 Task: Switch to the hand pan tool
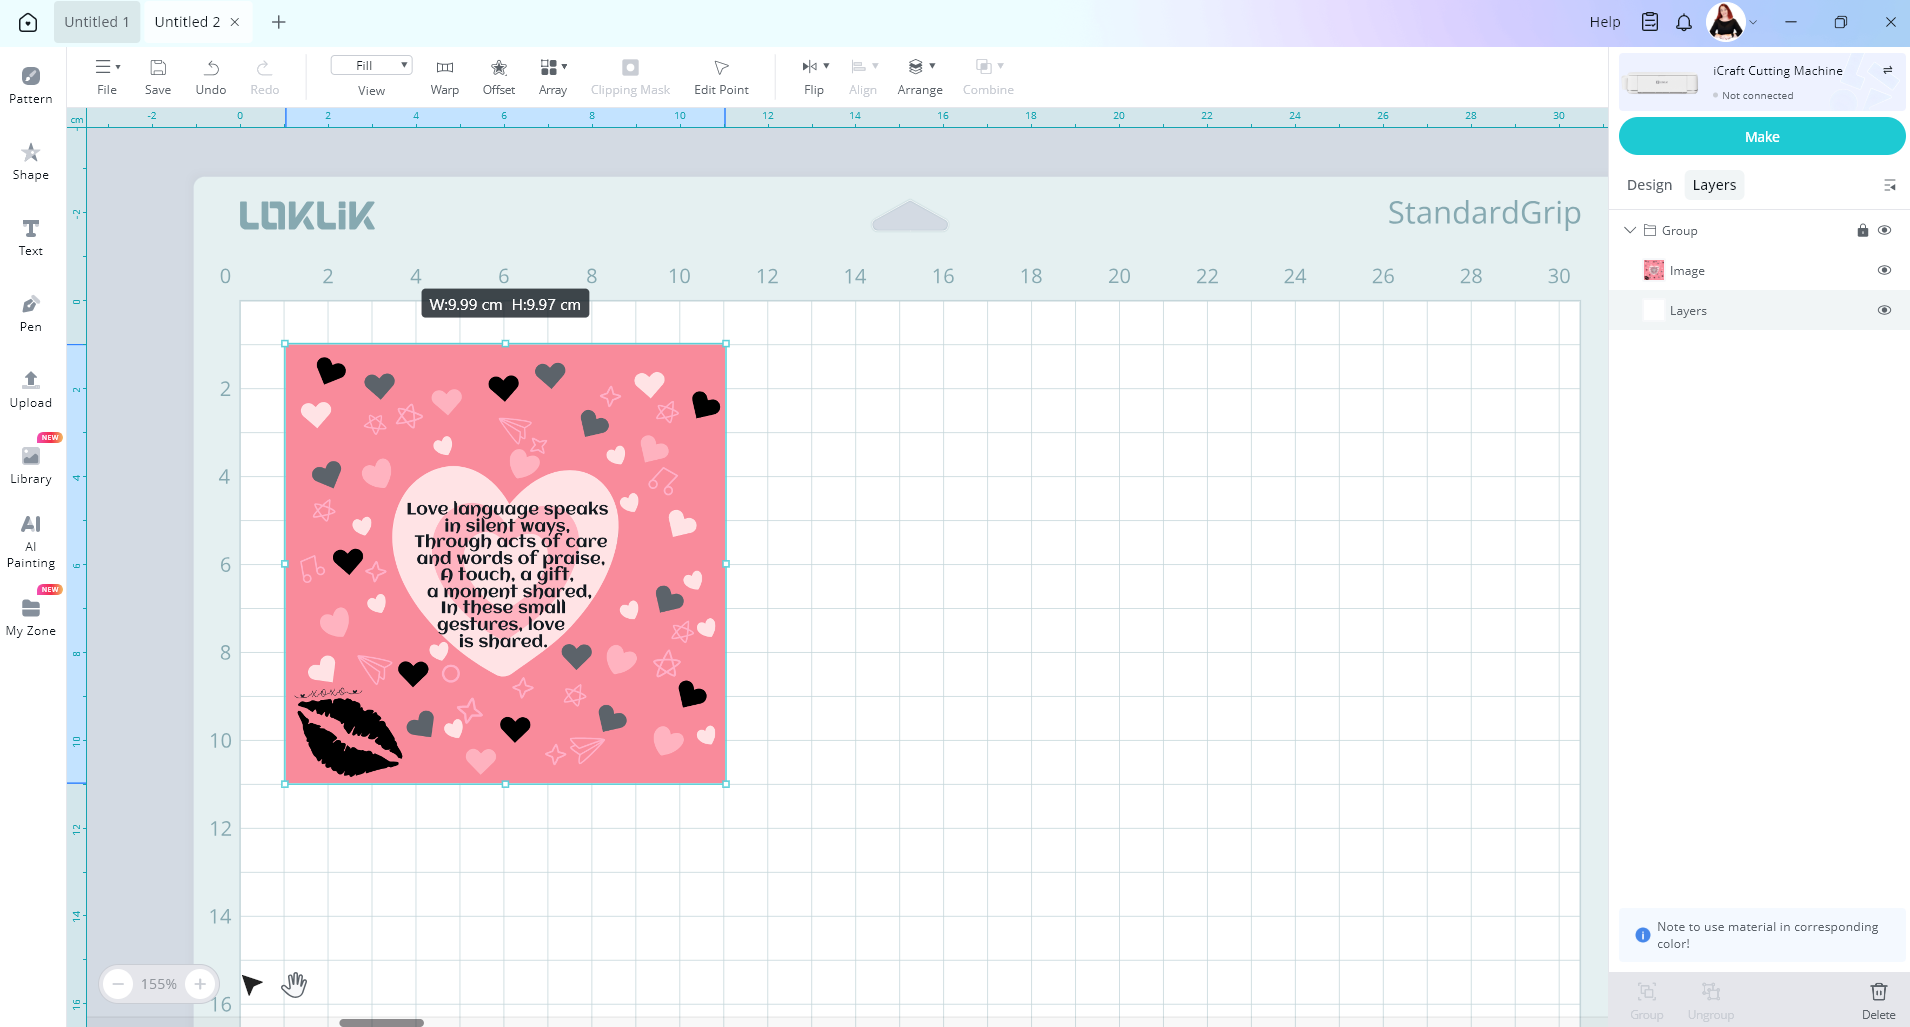click(294, 985)
